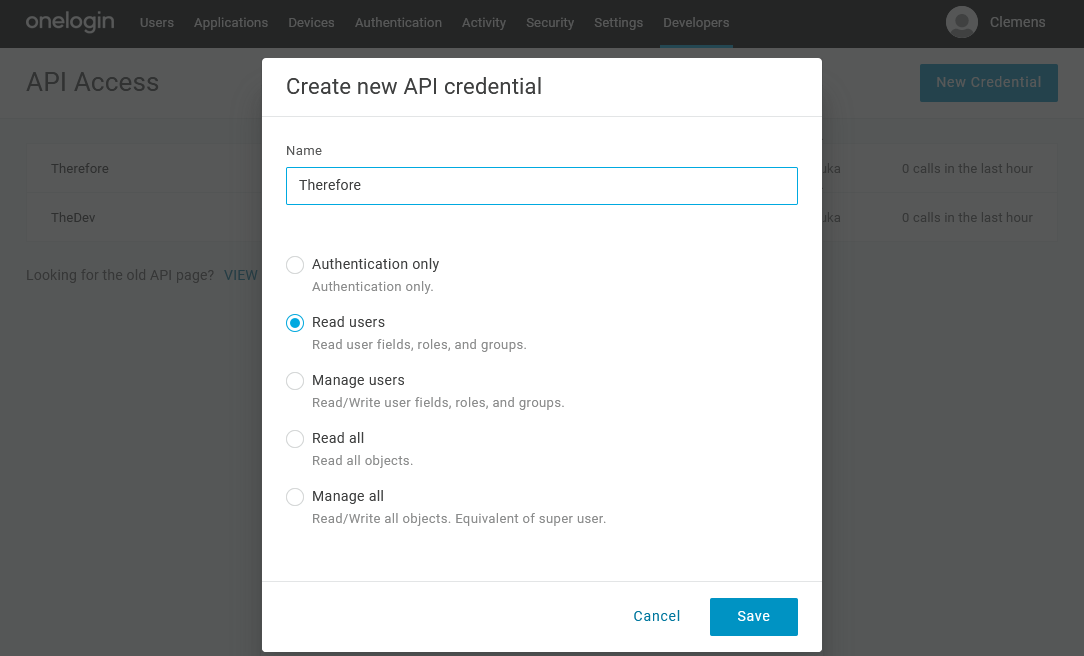
Task: Save the new API credential
Action: 753,617
